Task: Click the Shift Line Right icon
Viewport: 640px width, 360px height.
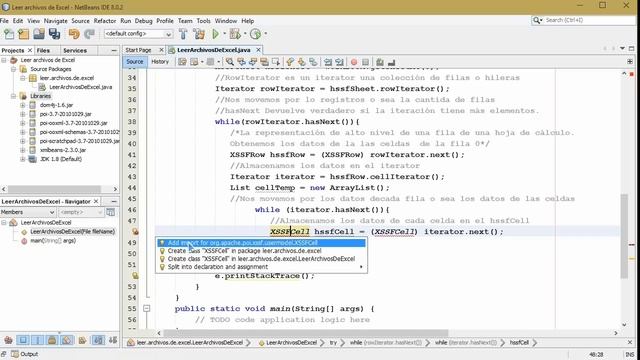Action: [339, 62]
